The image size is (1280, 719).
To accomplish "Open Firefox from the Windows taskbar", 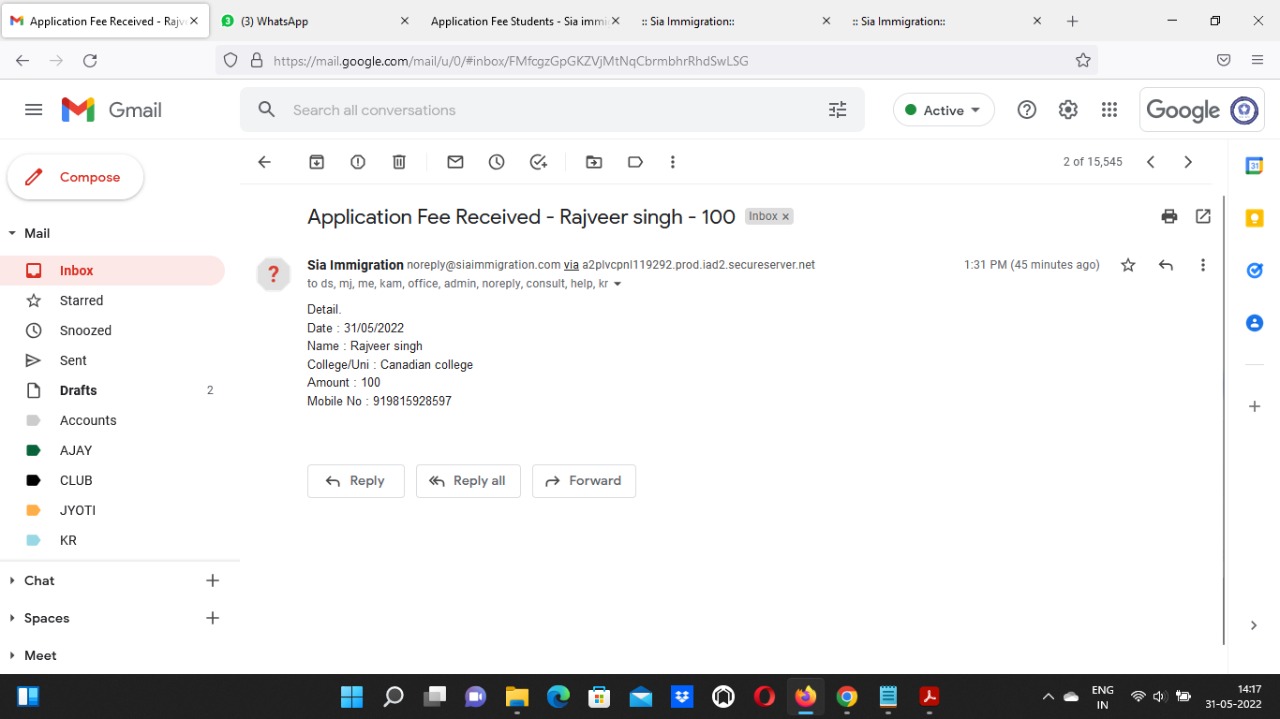I will click(805, 697).
